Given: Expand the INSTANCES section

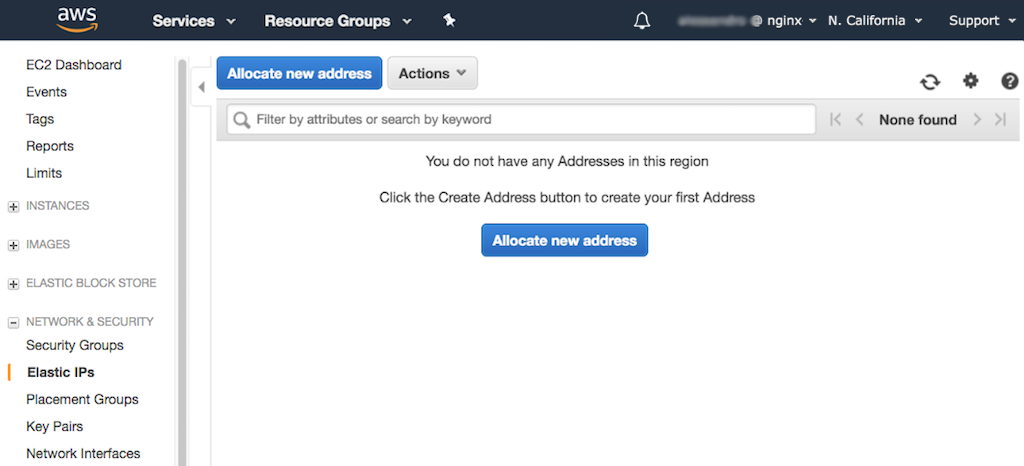Looking at the screenshot, I should pos(14,207).
